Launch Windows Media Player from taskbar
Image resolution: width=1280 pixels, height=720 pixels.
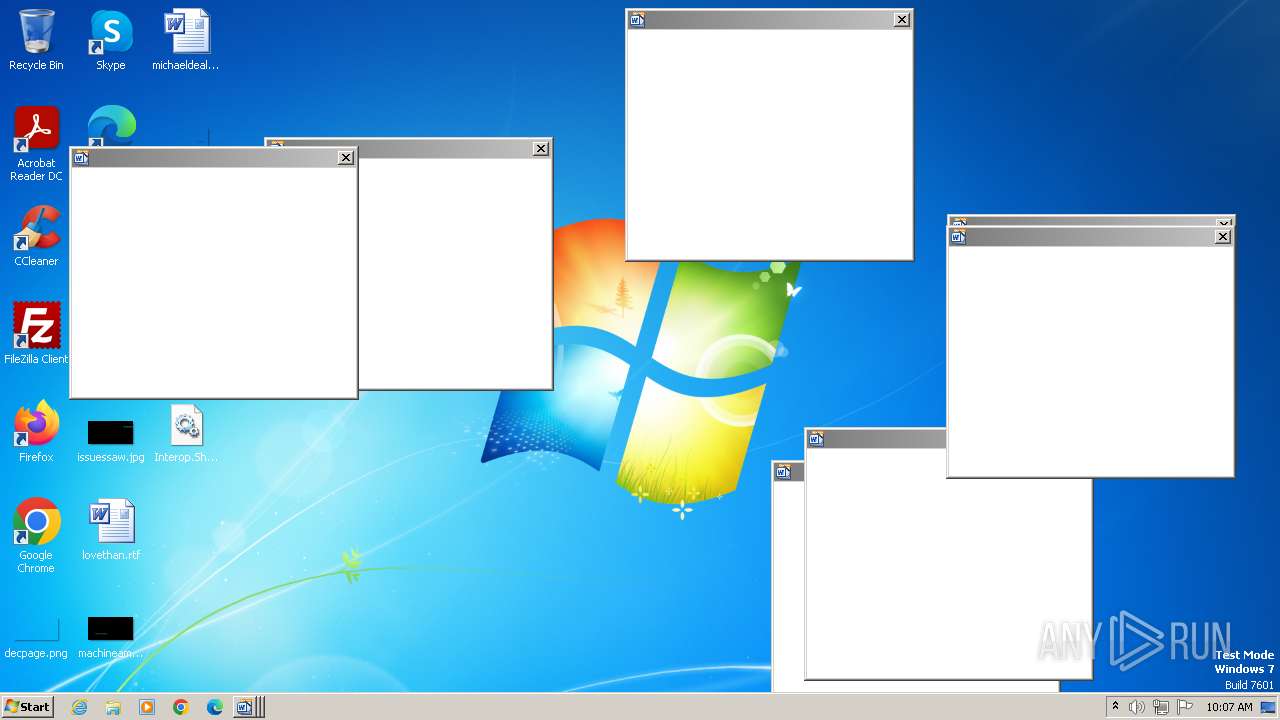click(x=147, y=707)
